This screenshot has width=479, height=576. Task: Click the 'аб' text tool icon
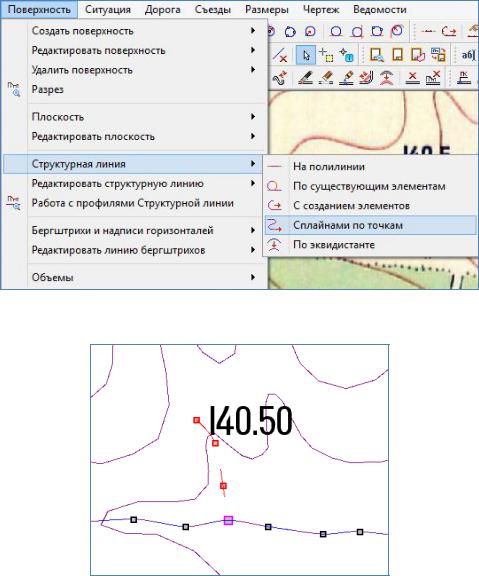click(x=468, y=55)
